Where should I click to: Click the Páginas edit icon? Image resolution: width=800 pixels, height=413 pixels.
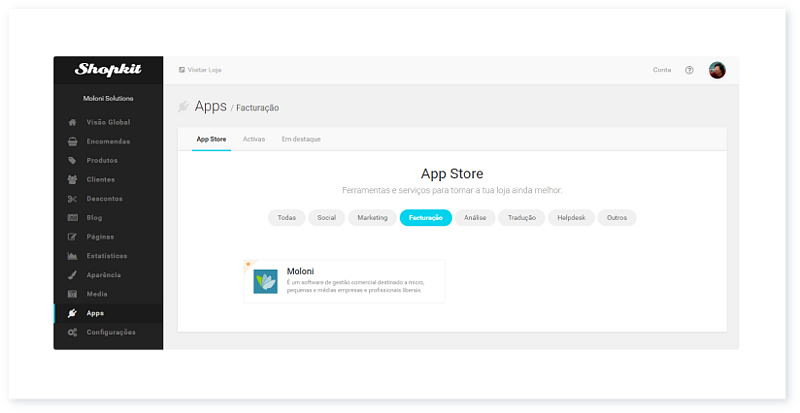(72, 237)
